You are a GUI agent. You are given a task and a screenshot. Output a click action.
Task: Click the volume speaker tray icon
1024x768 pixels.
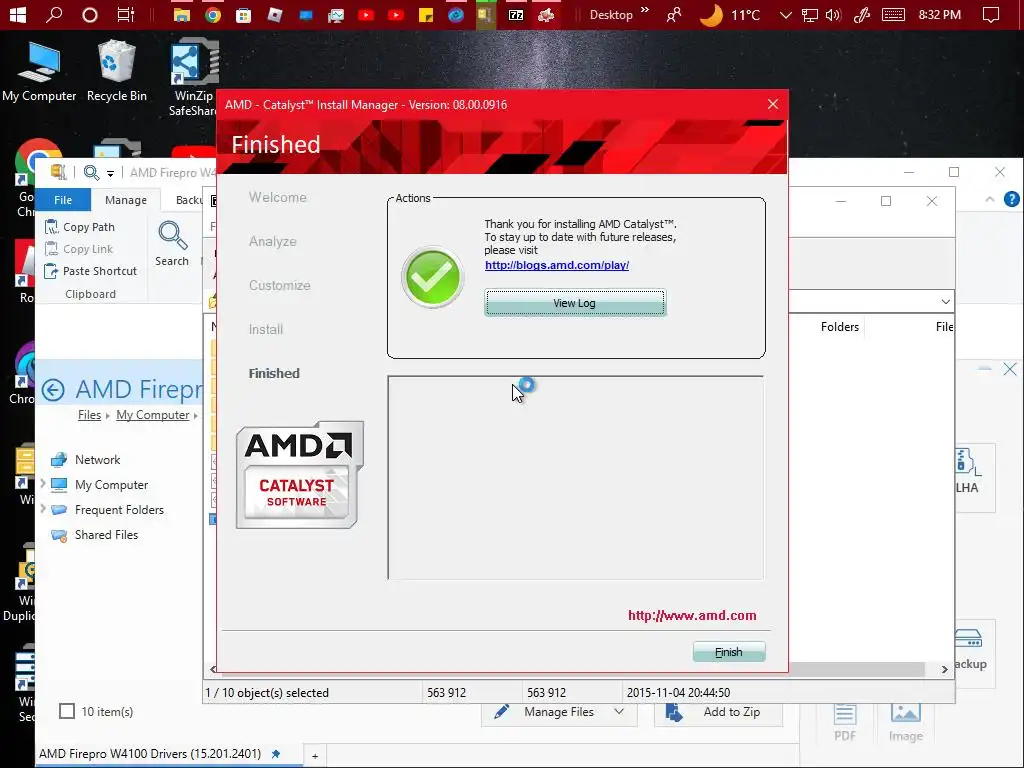click(833, 14)
